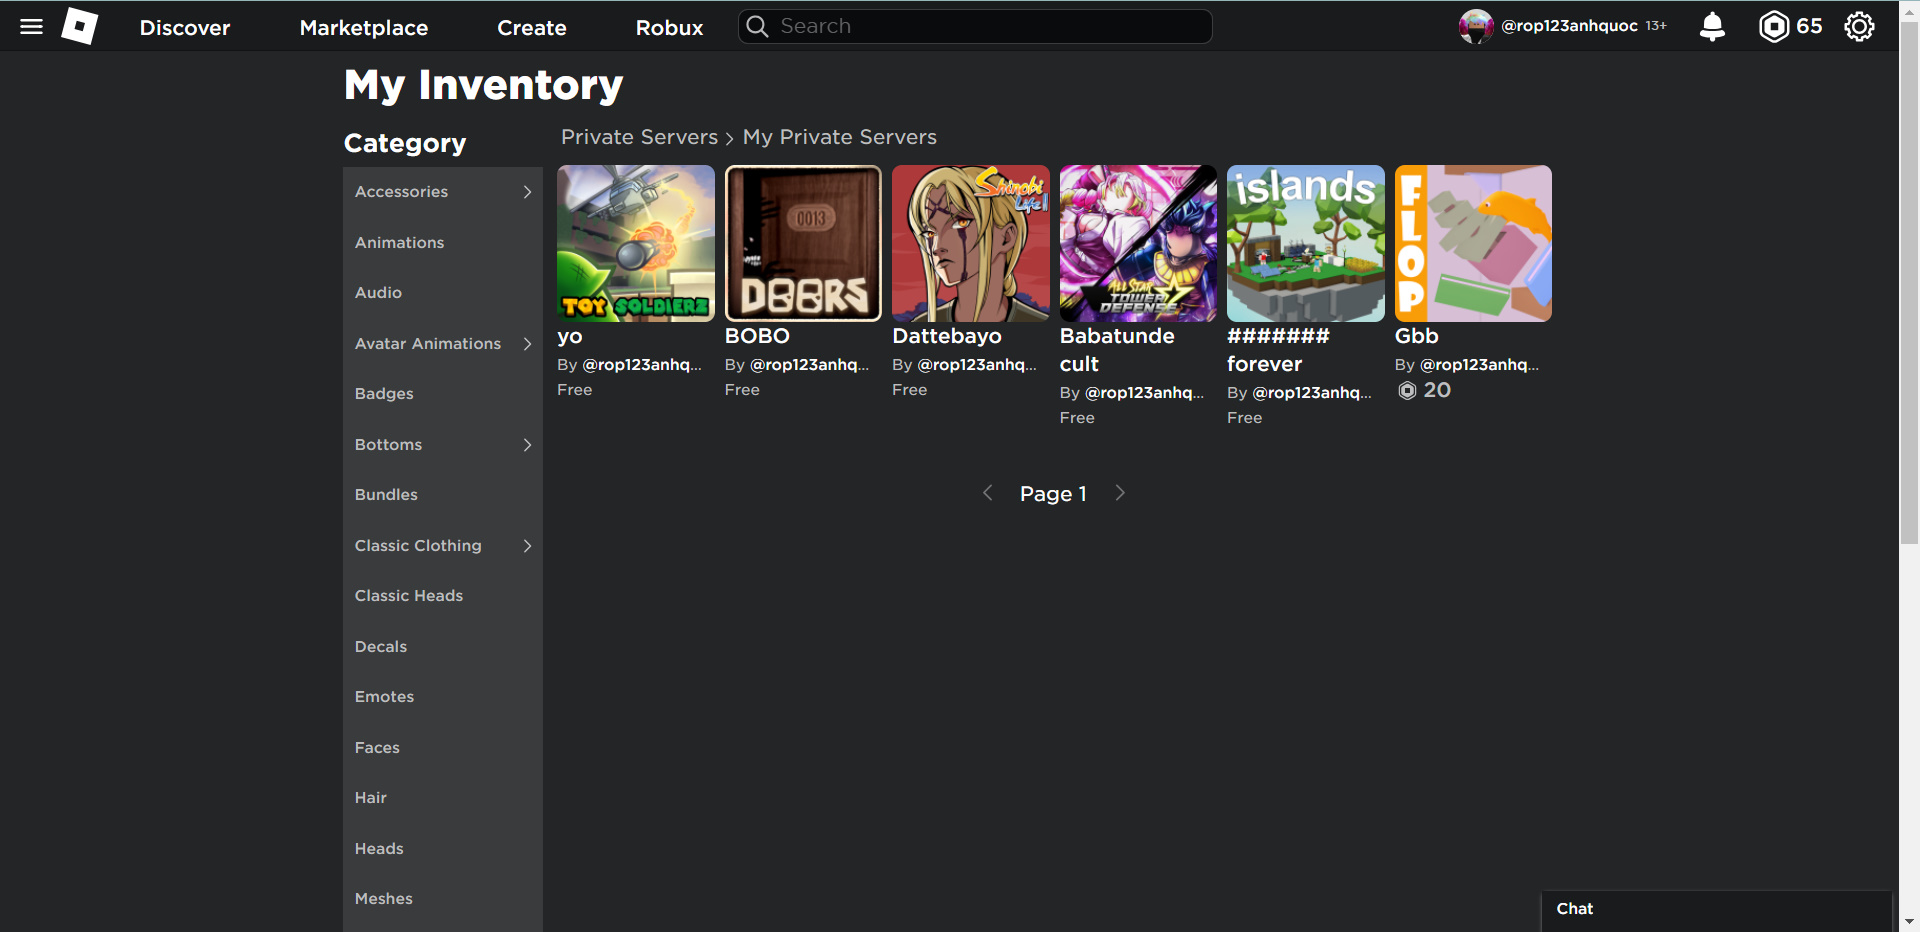Viewport: 1920px width, 932px height.
Task: Open the @rop123anhquoc profile link
Action: click(x=1569, y=26)
